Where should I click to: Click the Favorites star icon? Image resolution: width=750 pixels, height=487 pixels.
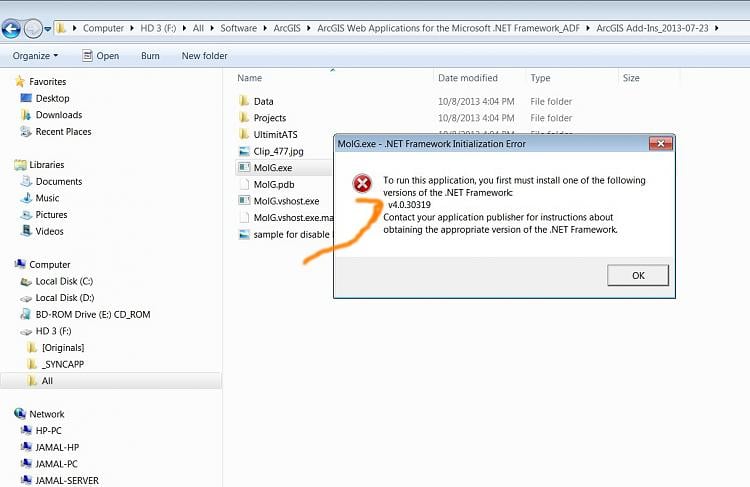20,81
